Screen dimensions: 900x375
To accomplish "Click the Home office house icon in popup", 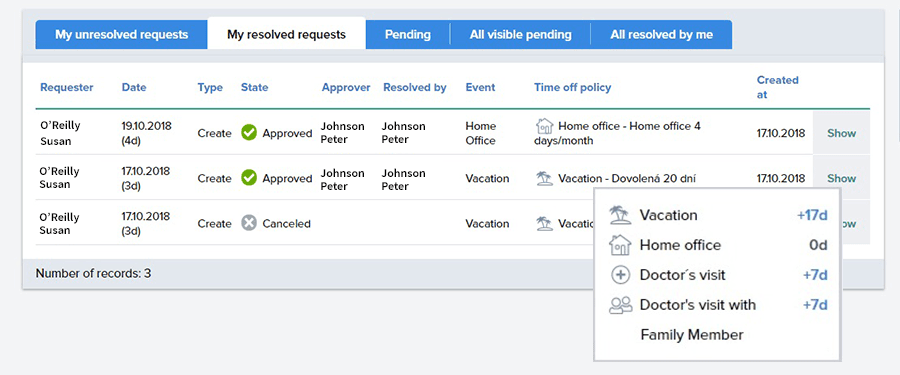I will click(620, 245).
